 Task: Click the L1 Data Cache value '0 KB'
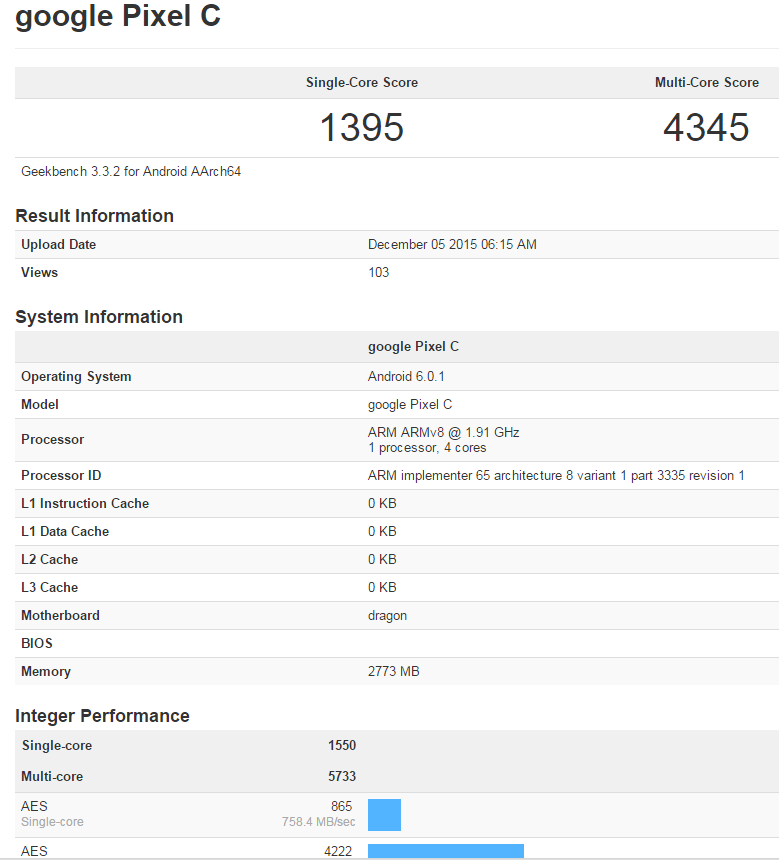[382, 531]
